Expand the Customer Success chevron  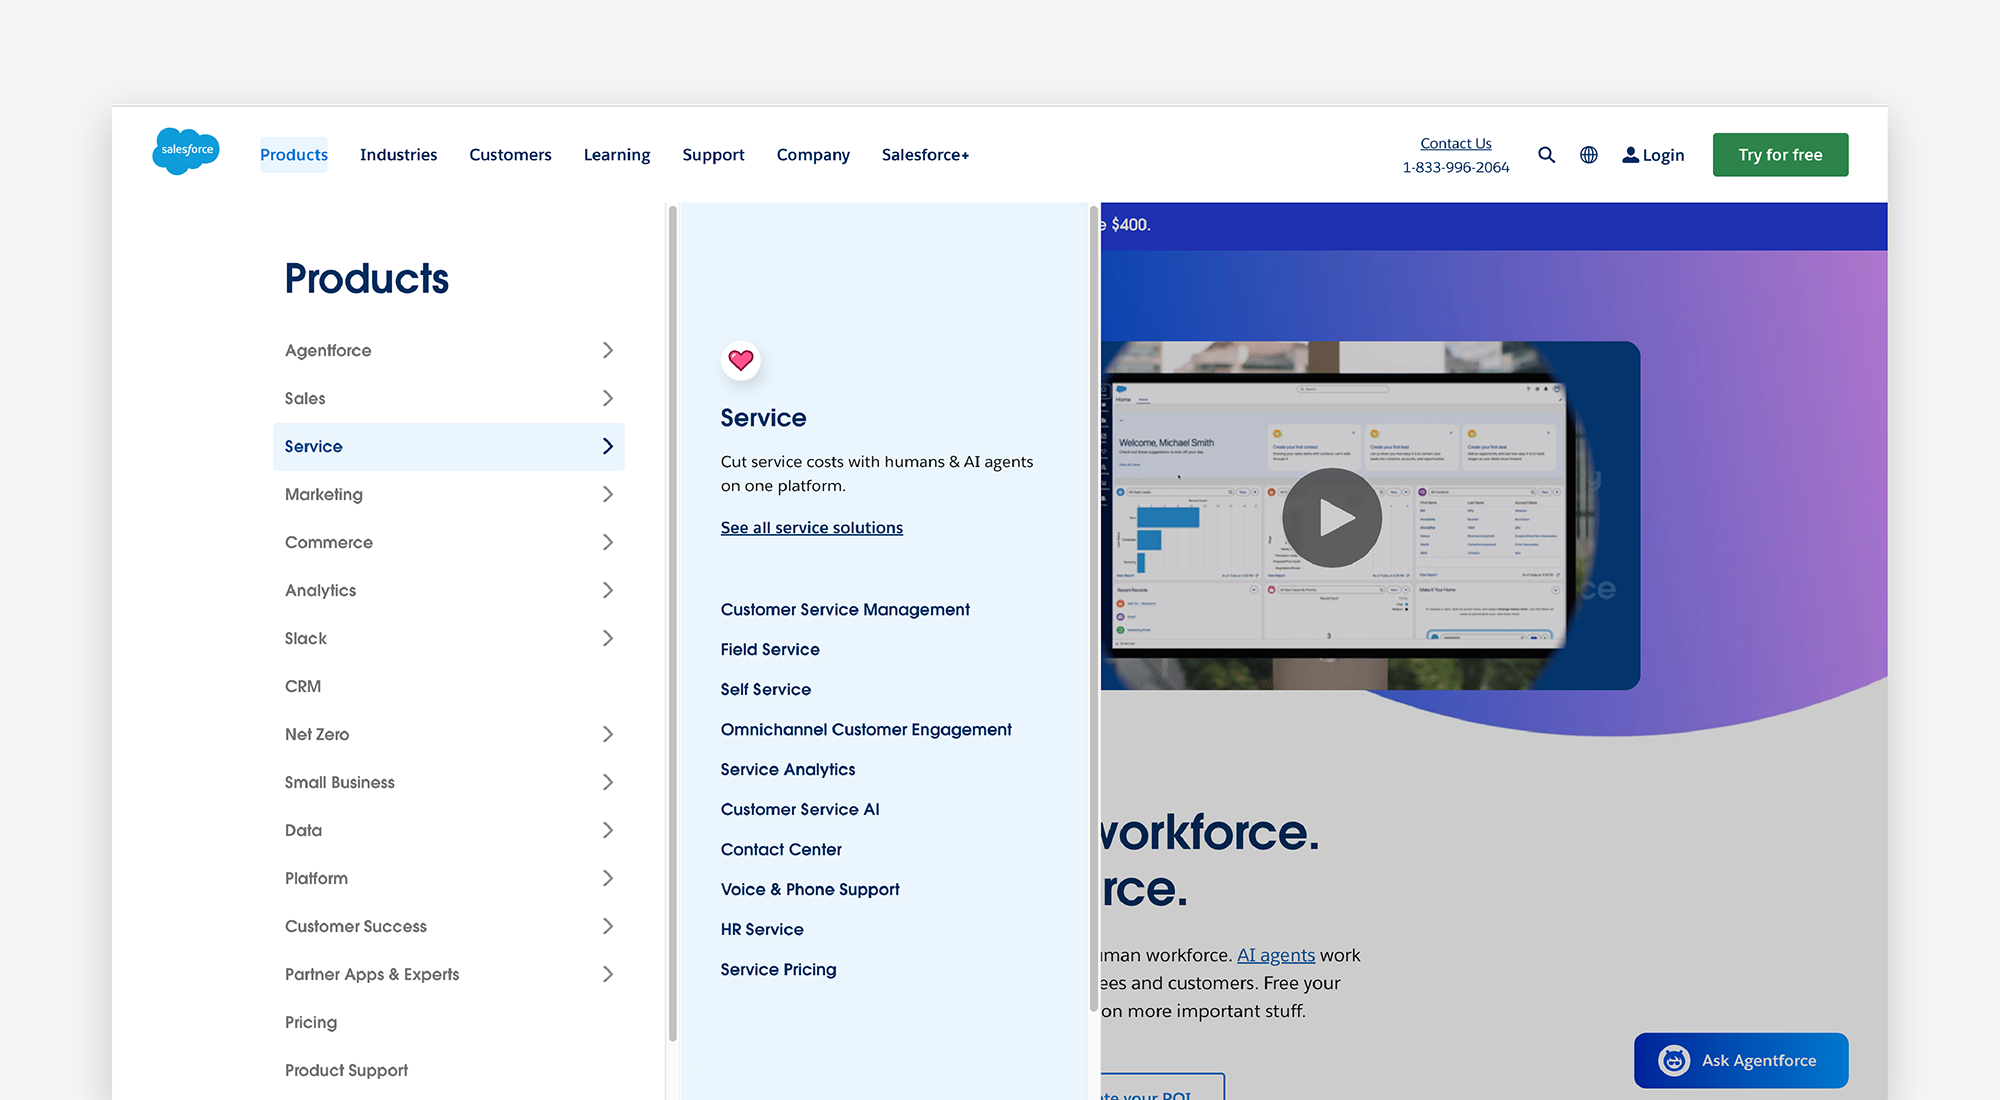pos(607,926)
